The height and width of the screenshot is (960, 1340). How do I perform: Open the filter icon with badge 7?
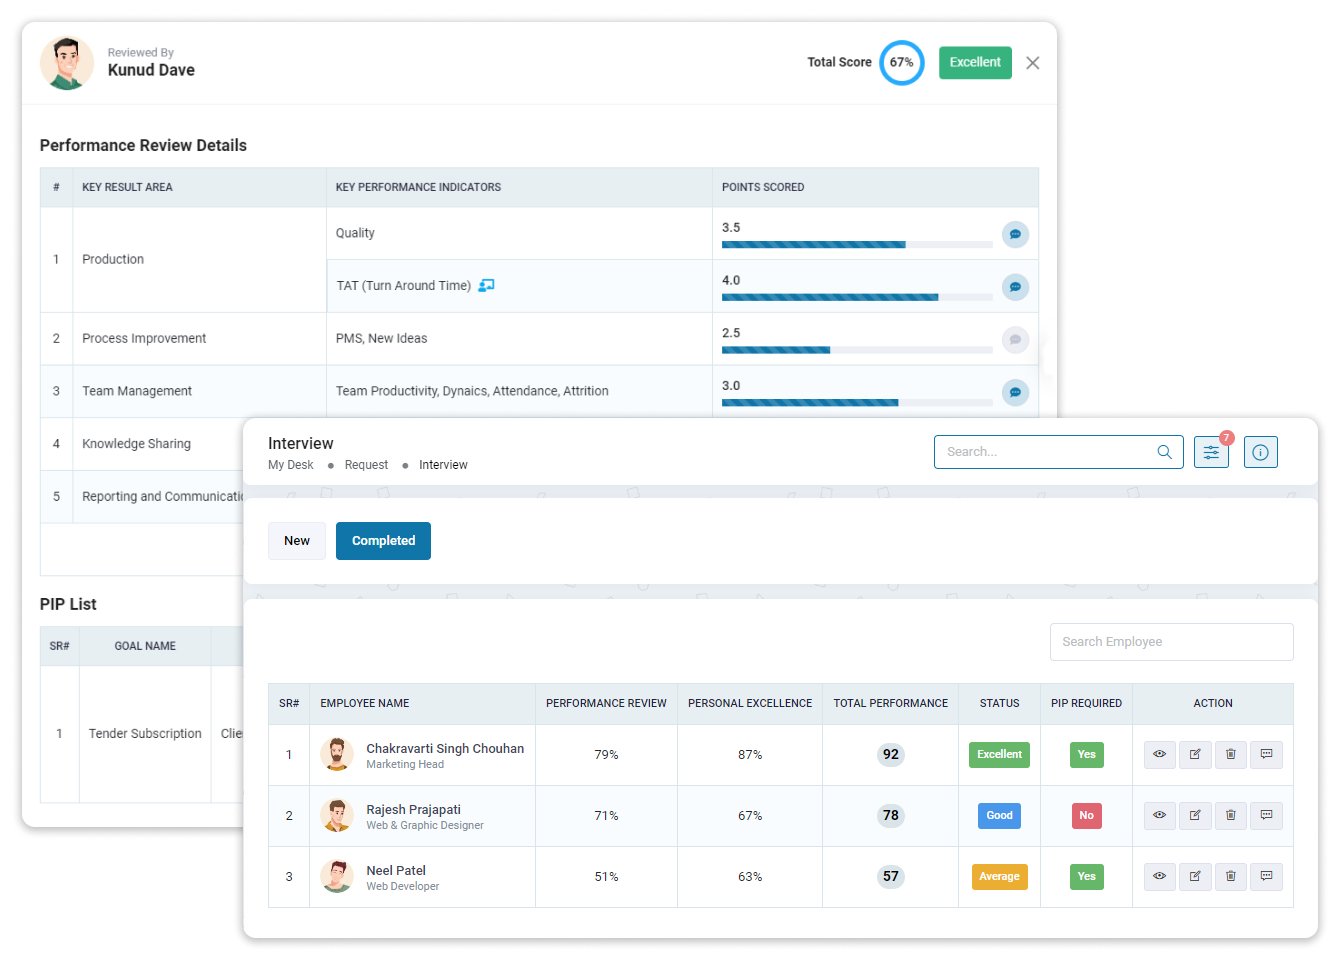click(1211, 452)
